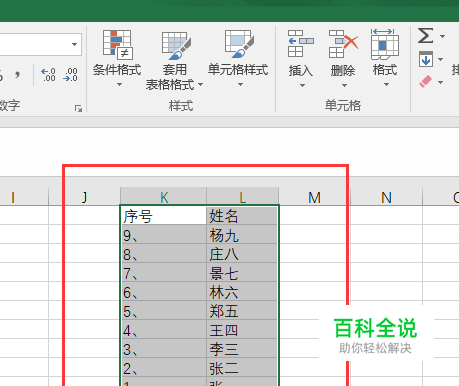Image resolution: width=459 pixels, height=386 pixels.
Task: Click the cell containing 7、
Action: [x=163, y=272]
